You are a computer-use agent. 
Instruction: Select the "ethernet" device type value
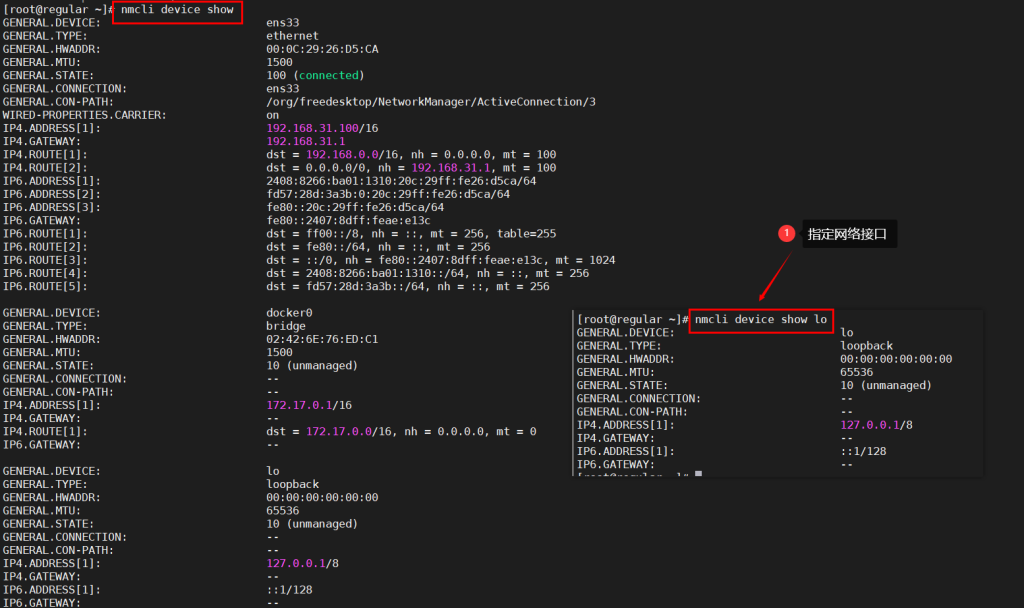click(x=292, y=35)
